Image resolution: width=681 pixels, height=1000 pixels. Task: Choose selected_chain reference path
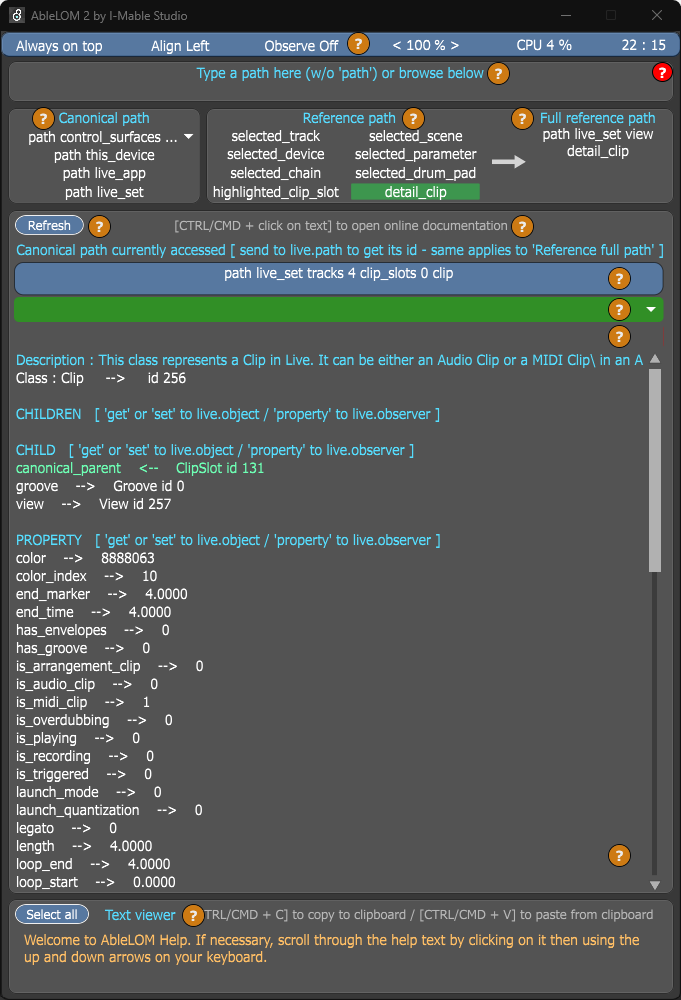pyautogui.click(x=275, y=173)
